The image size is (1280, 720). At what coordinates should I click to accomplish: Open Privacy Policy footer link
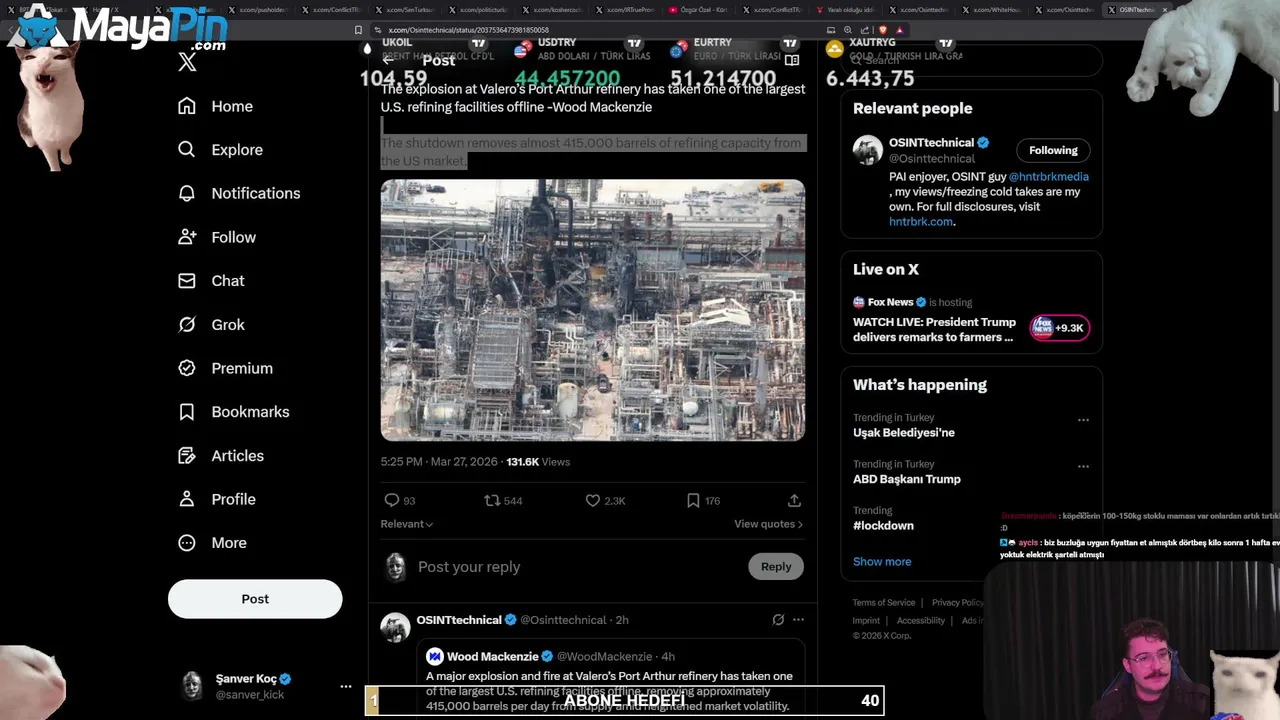pos(957,603)
